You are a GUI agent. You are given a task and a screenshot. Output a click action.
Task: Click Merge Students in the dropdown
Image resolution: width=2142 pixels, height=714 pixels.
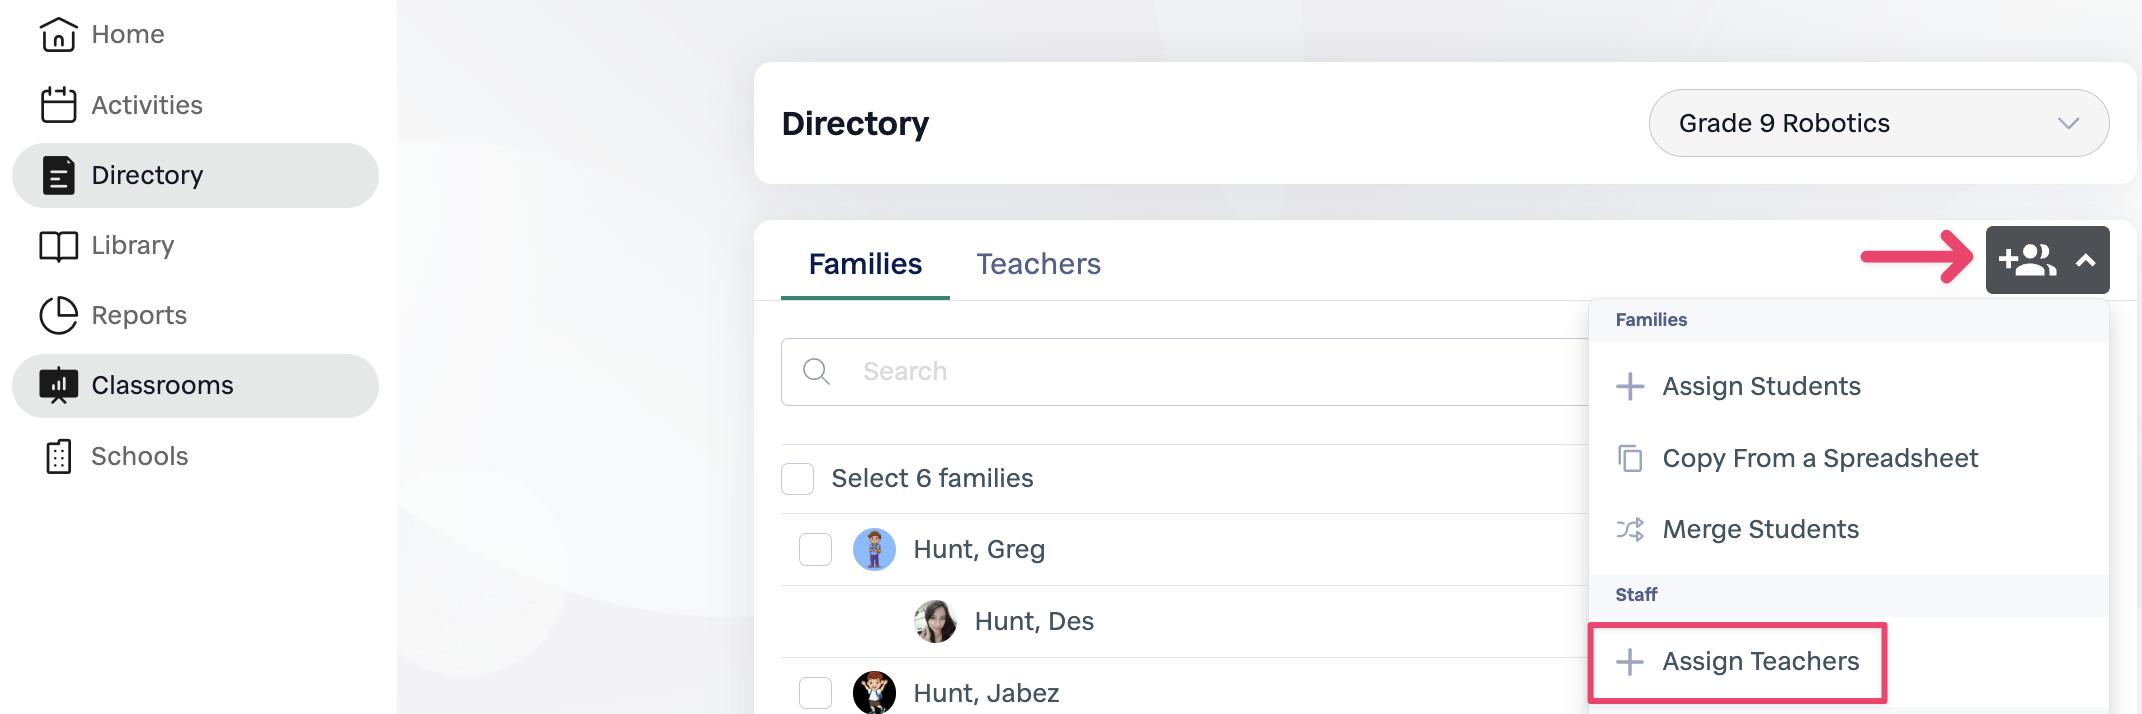1759,530
